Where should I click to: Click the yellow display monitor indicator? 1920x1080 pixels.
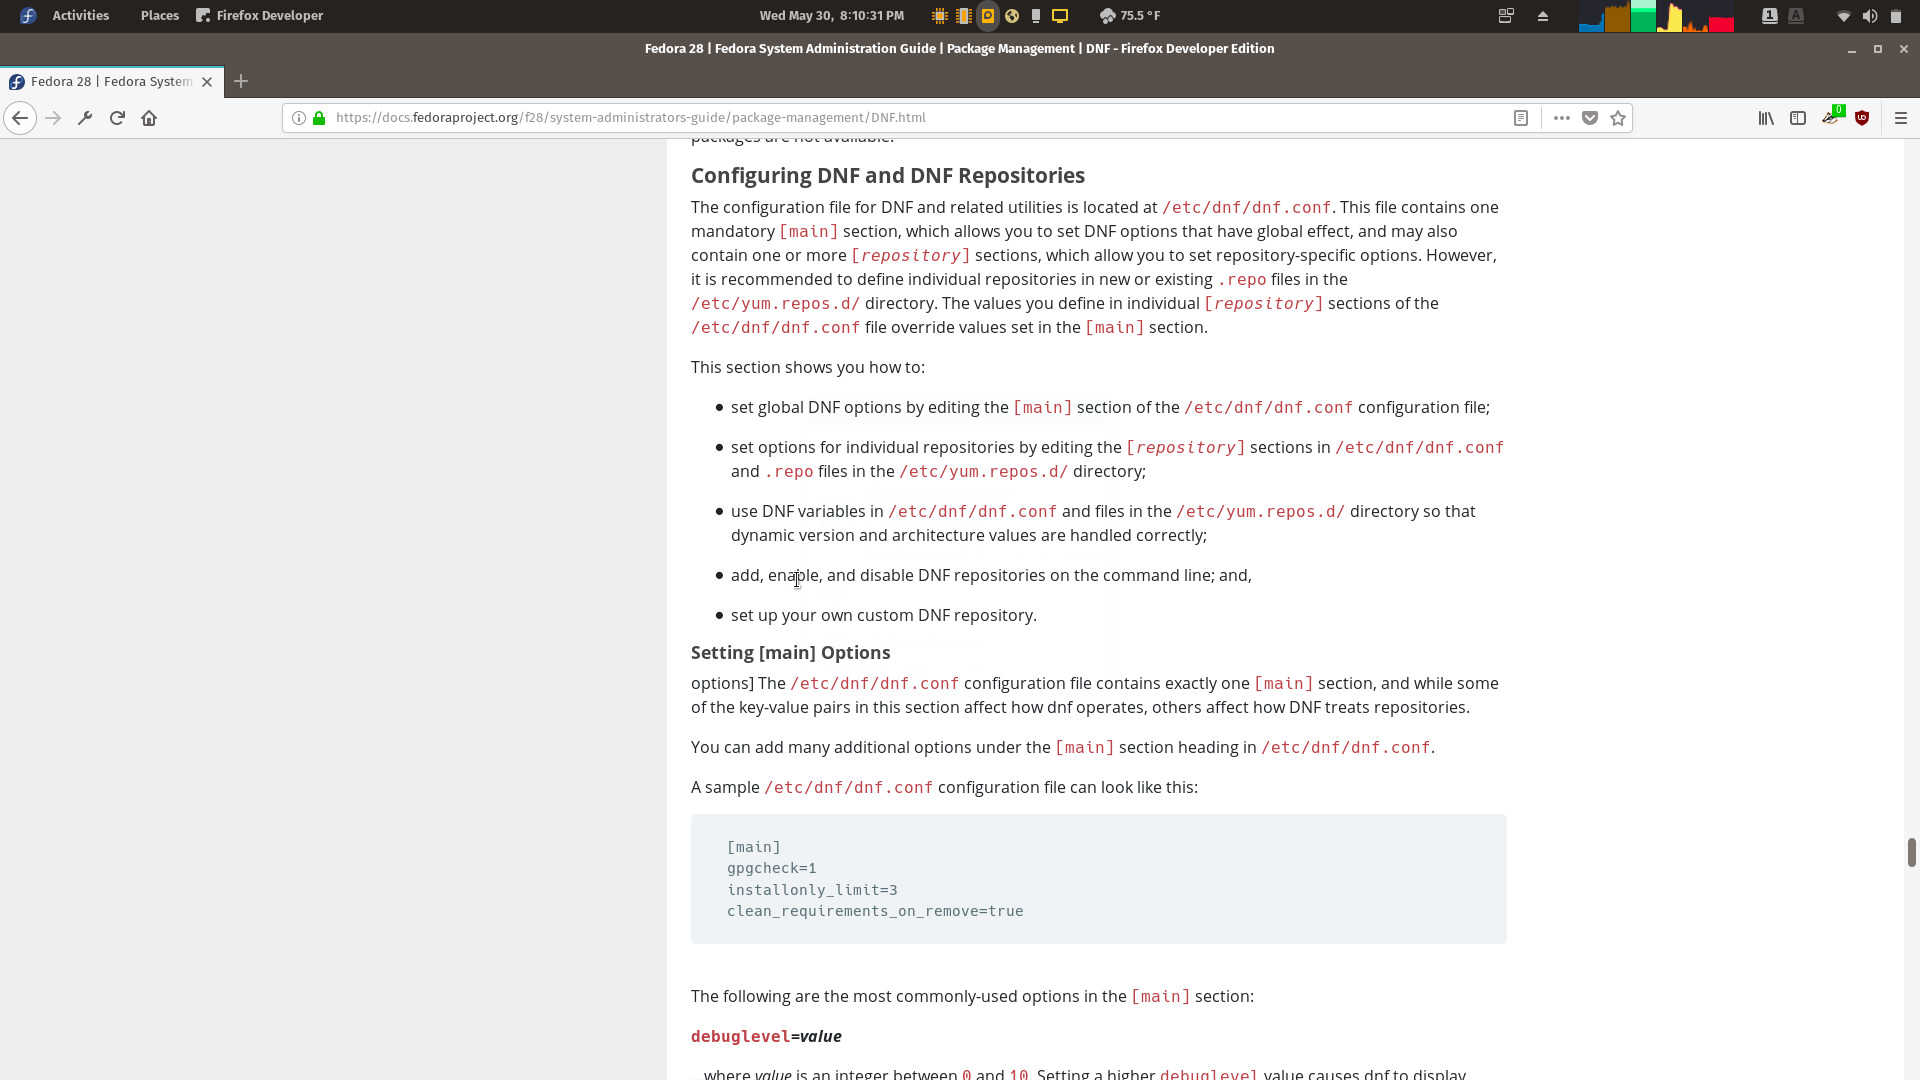pyautogui.click(x=1060, y=16)
